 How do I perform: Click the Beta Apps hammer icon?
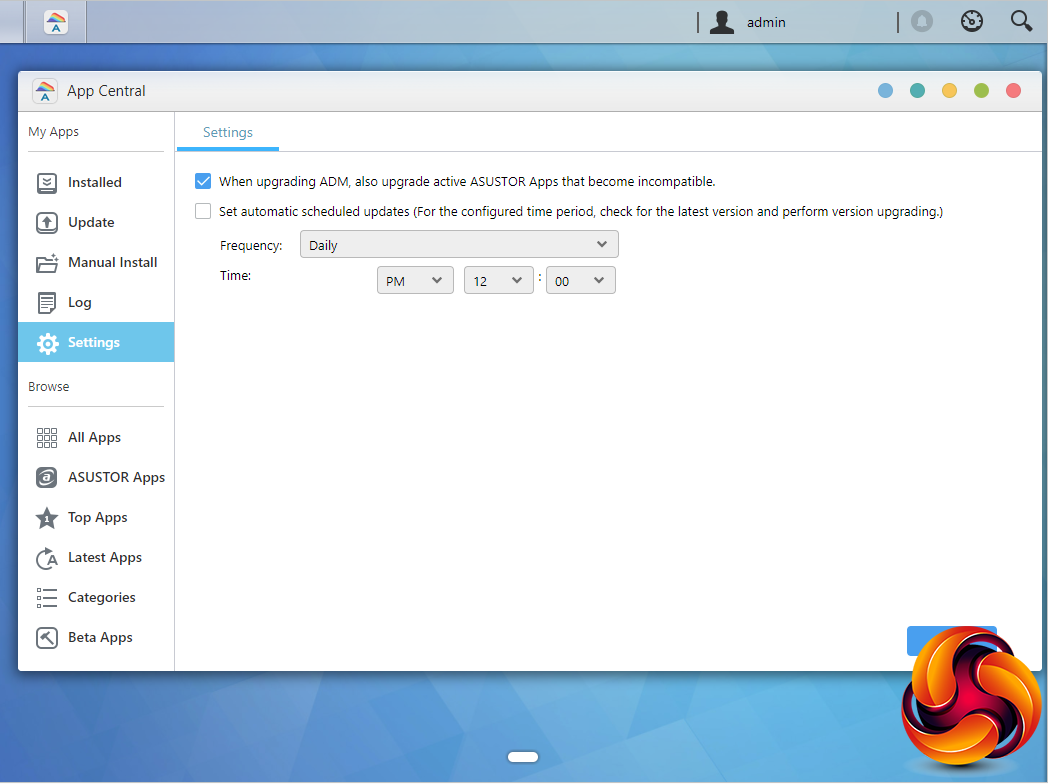[x=47, y=638]
